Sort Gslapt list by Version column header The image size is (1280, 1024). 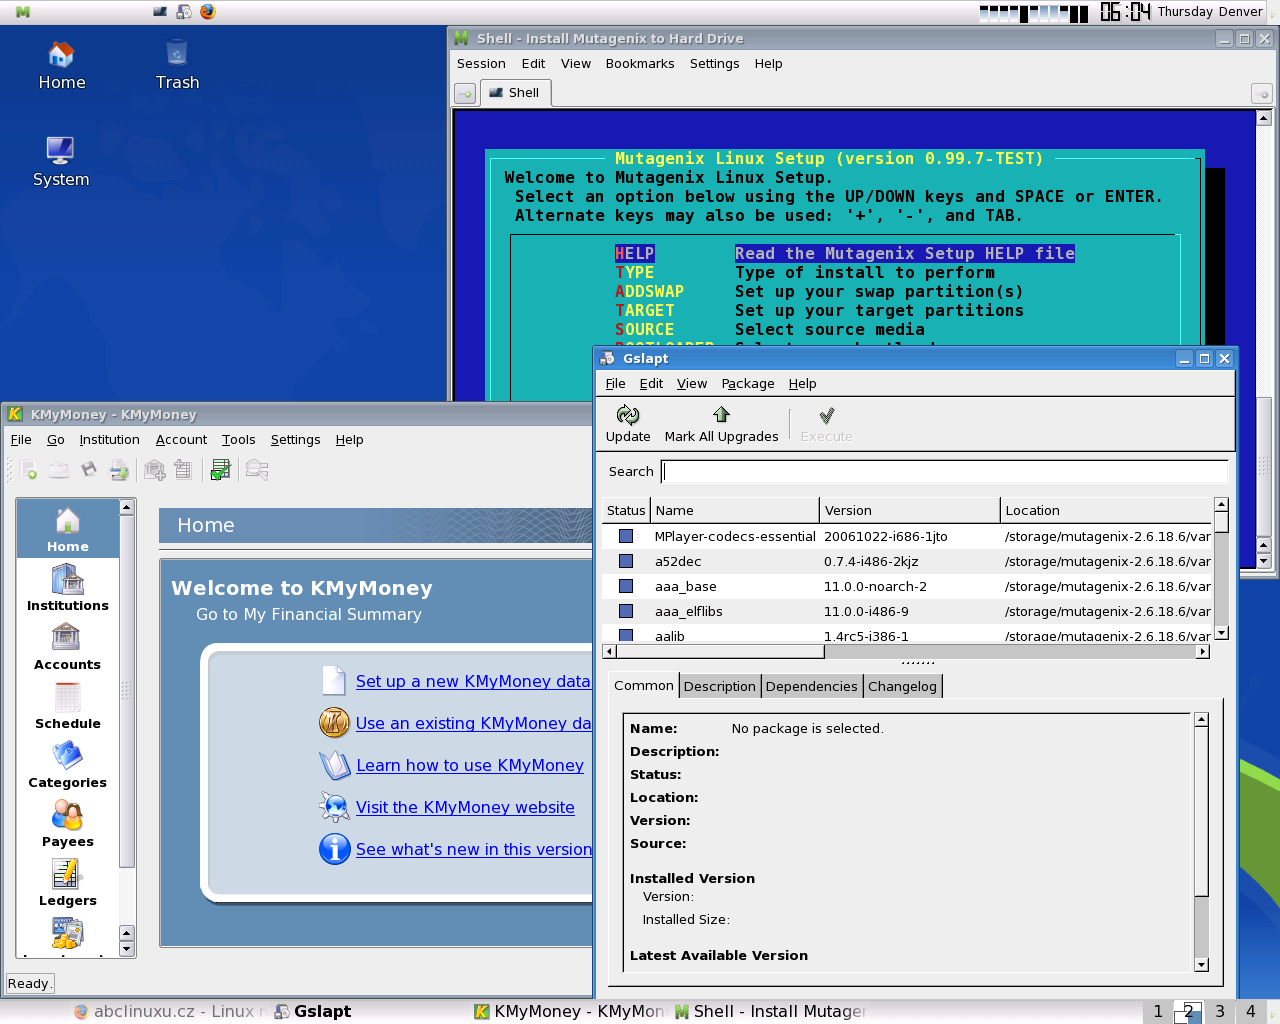pos(910,510)
